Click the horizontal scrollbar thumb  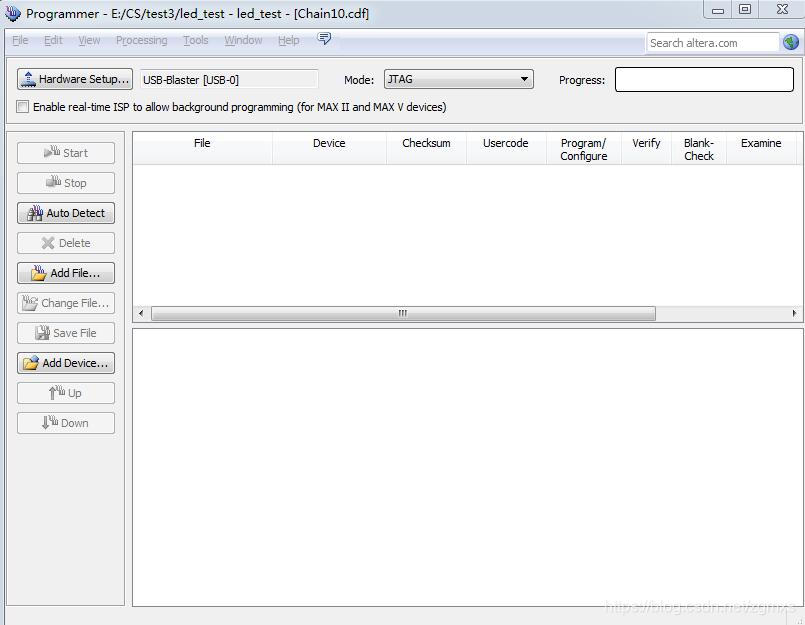403,313
